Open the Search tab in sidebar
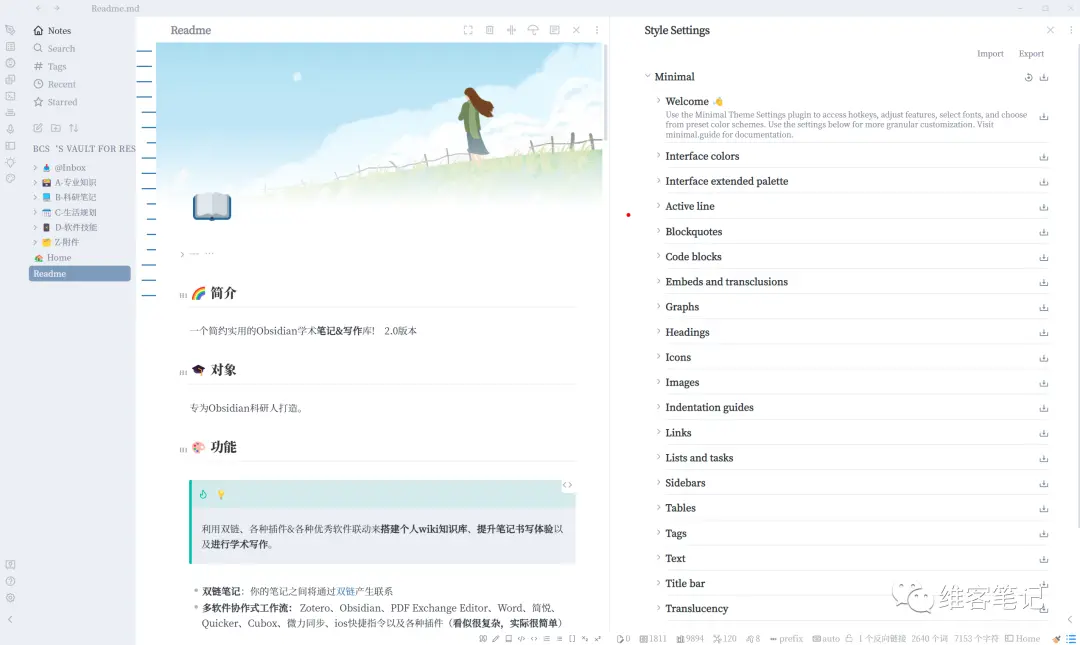Image resolution: width=1080 pixels, height=645 pixels. [x=54, y=48]
